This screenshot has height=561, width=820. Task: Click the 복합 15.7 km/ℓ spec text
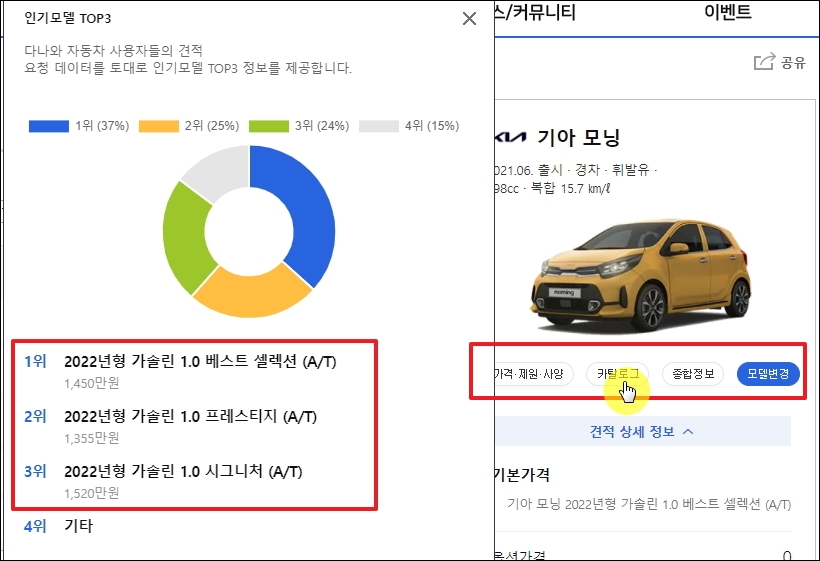571,189
